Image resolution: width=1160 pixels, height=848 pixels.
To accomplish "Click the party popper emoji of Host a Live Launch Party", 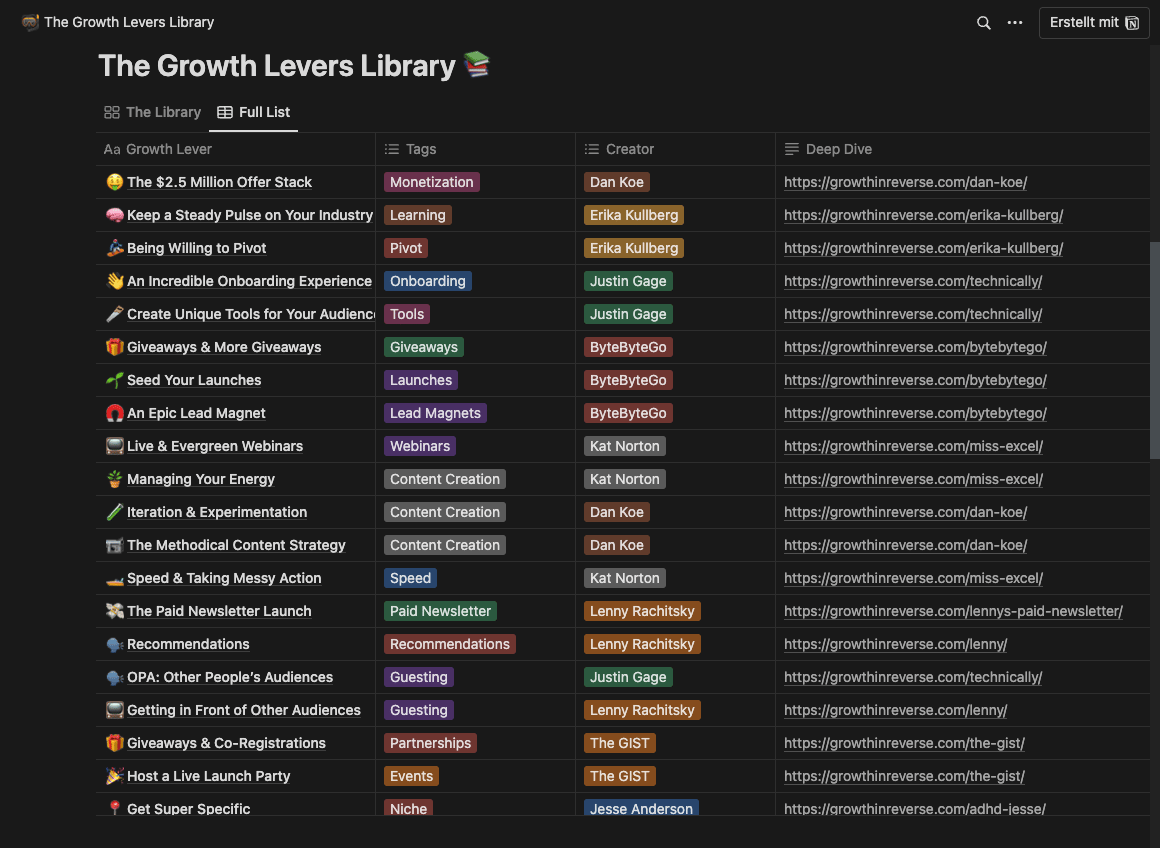I will tap(114, 776).
